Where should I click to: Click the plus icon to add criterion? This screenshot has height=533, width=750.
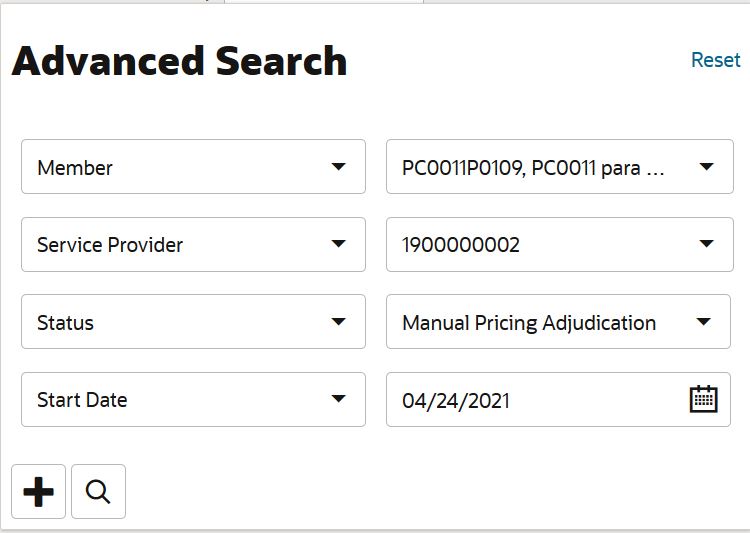pyautogui.click(x=38, y=491)
